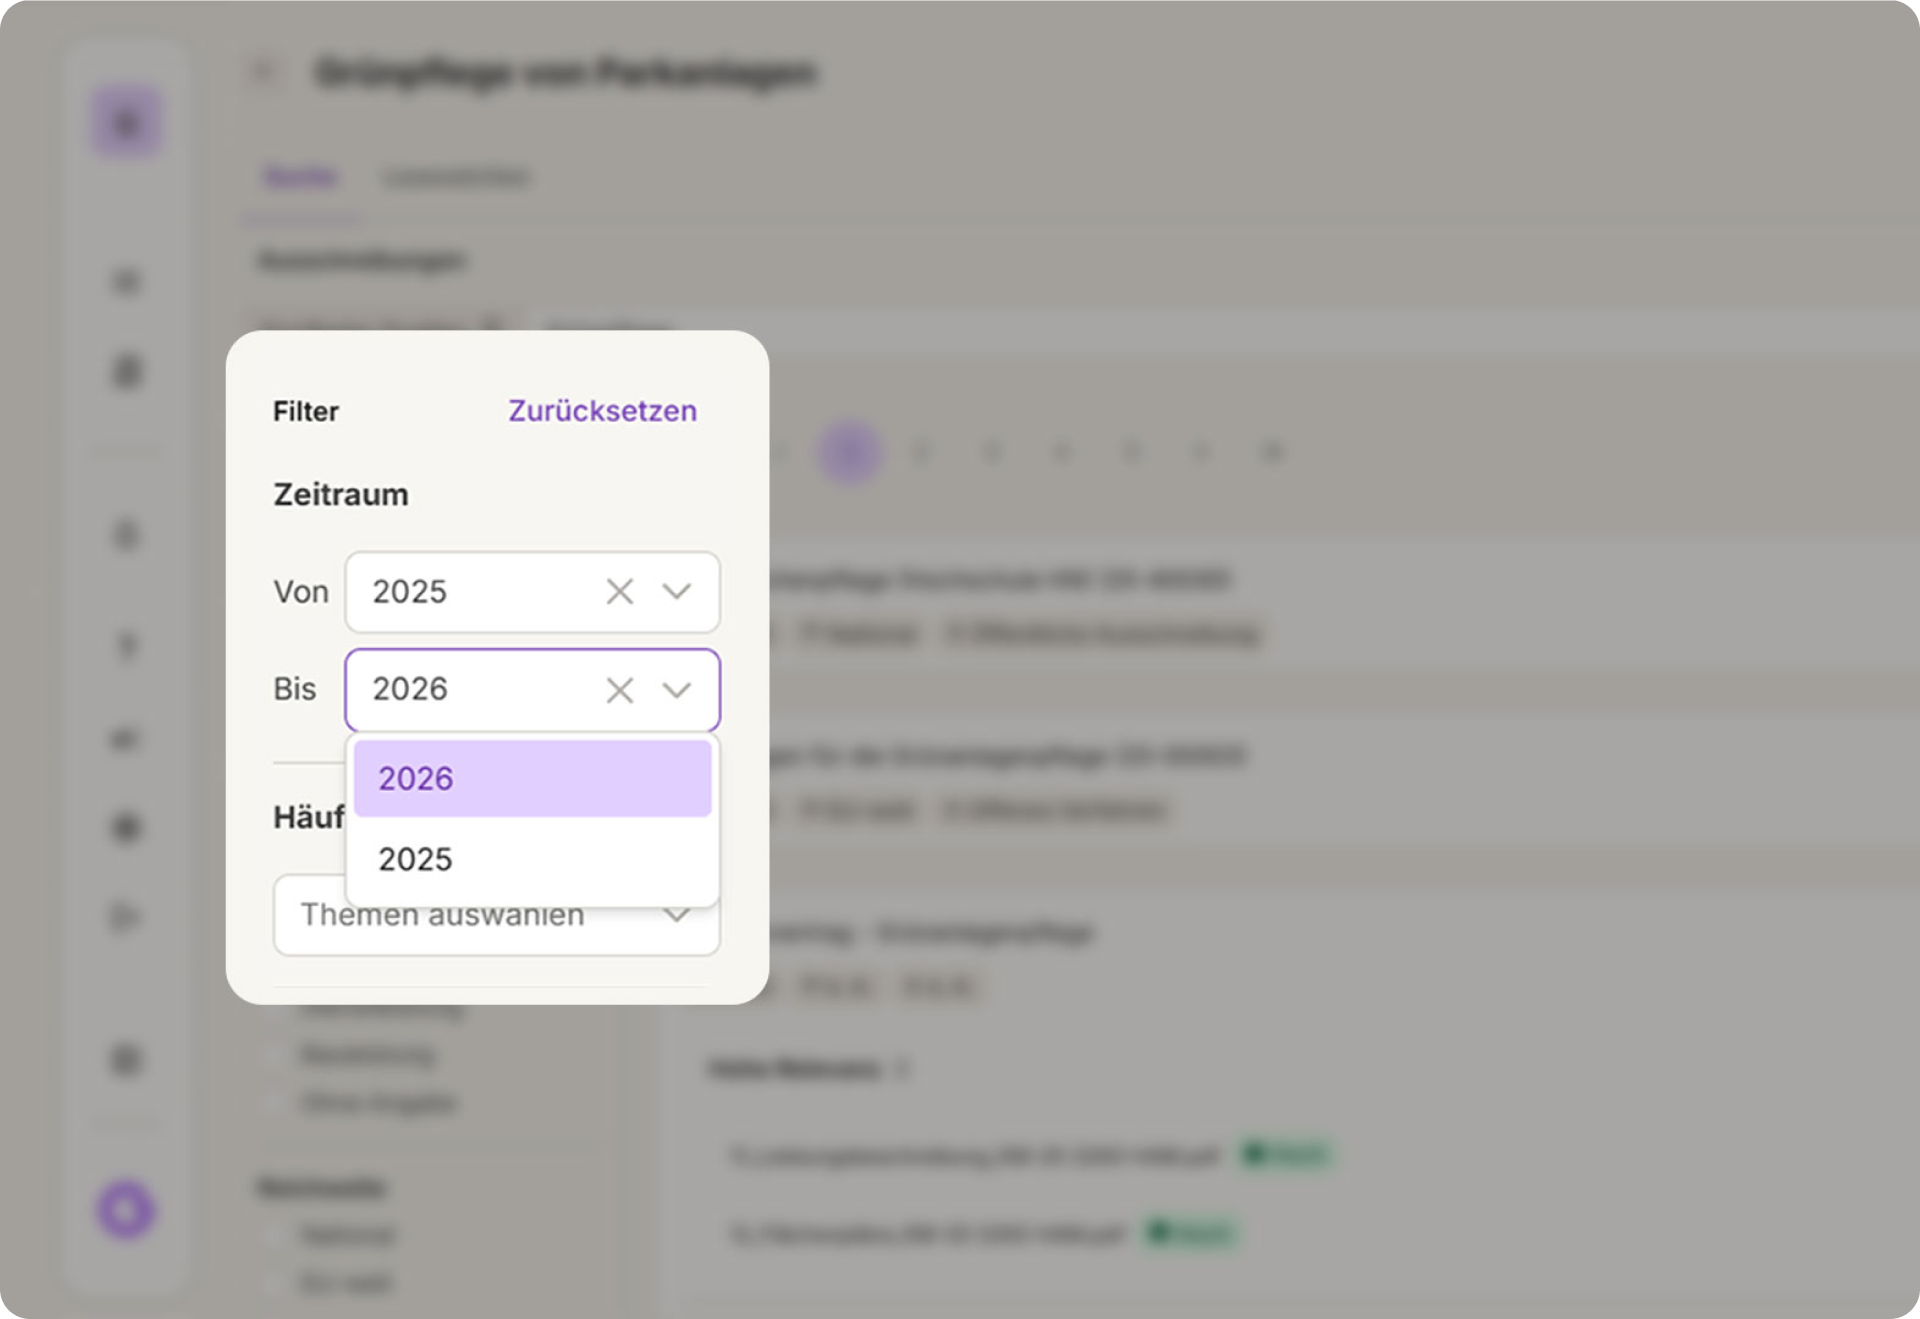Viewport: 1920px width, 1319px height.
Task: Click the Zurücksetzen link in Filter
Action: [602, 411]
